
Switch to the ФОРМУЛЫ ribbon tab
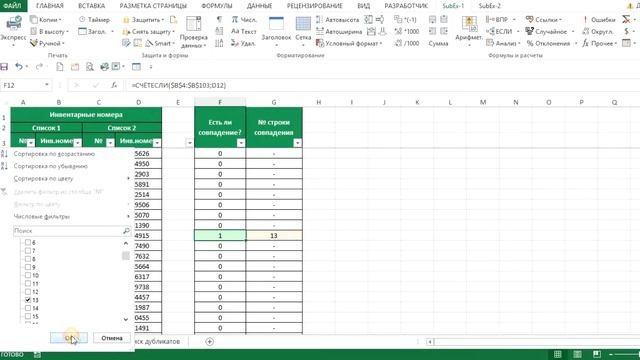coord(217,6)
